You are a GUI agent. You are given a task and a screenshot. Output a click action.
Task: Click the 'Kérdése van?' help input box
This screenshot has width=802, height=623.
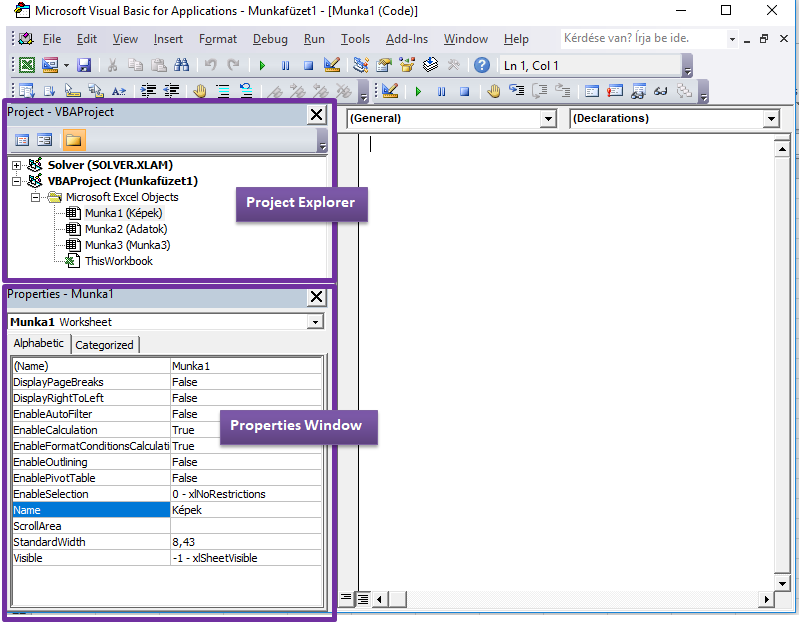coord(644,39)
